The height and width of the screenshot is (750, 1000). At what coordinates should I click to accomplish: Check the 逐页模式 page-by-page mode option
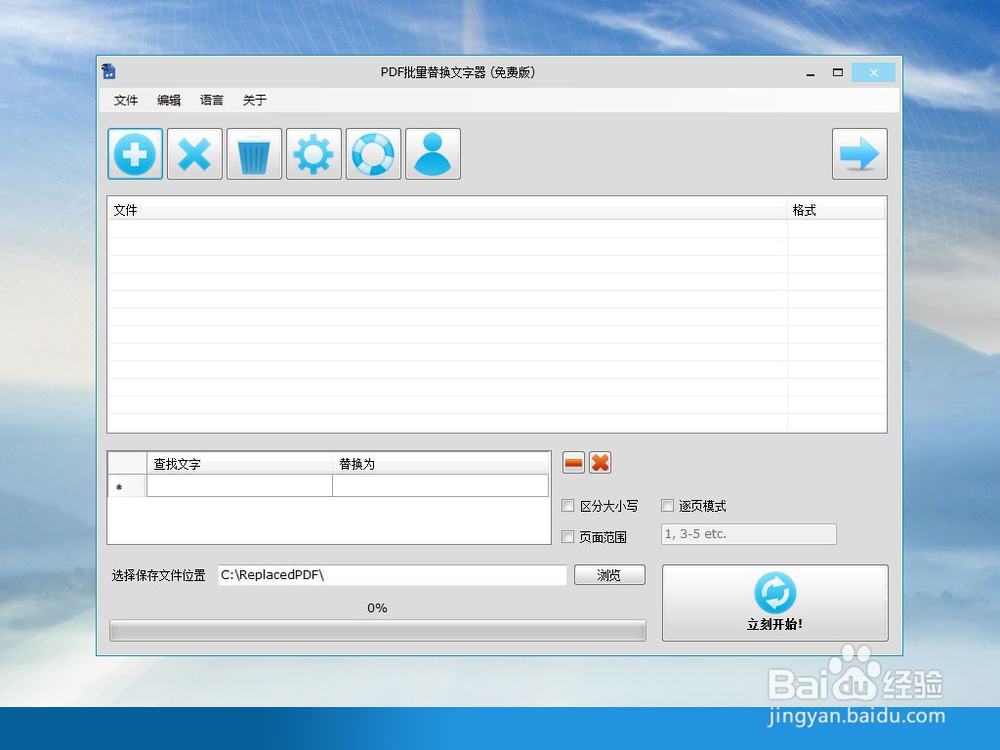tap(668, 505)
